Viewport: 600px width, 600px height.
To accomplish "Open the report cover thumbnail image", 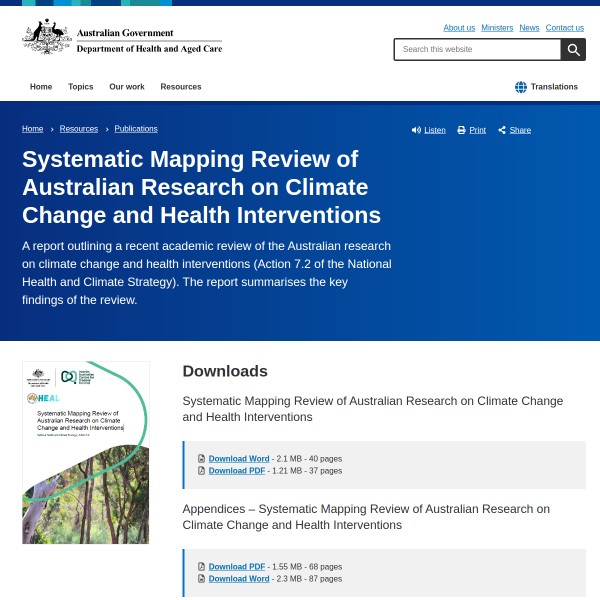I will tap(86, 452).
